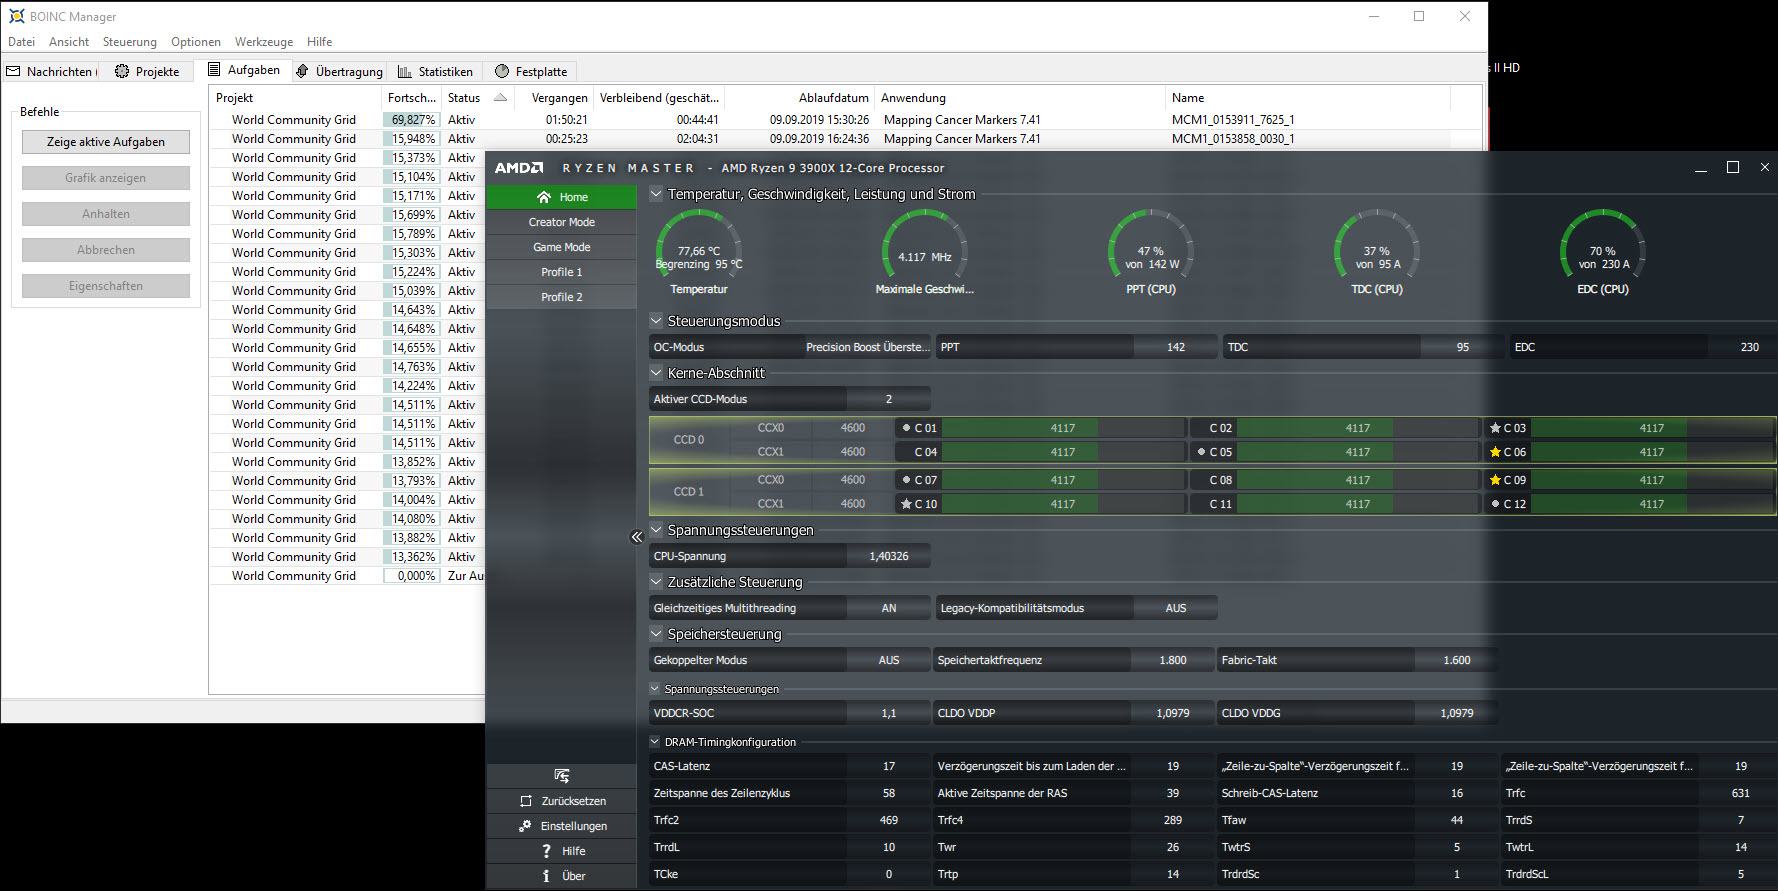Toggle Legacy-Kompatibilitätsmodus AUS value
This screenshot has height=891, width=1778.
pyautogui.click(x=1175, y=608)
